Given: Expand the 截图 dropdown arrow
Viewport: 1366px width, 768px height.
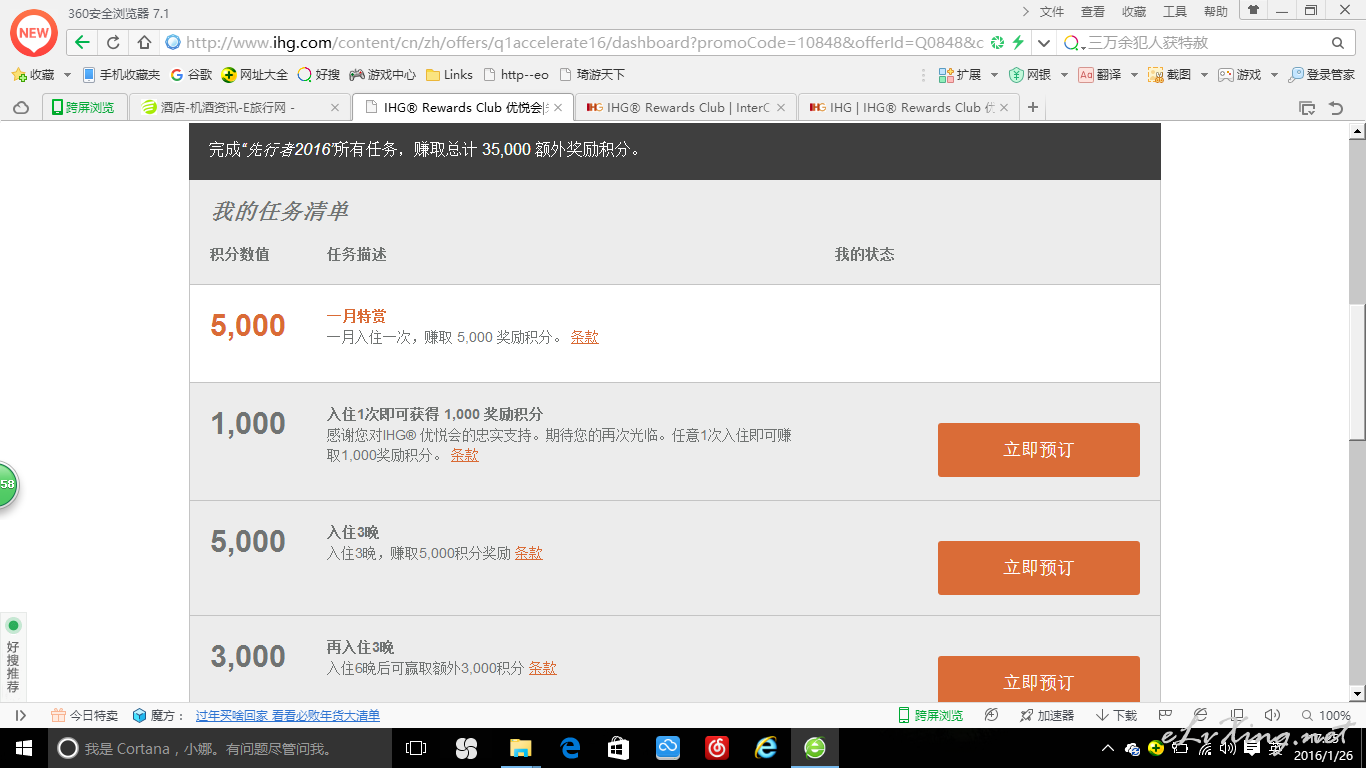Looking at the screenshot, I should pyautogui.click(x=1204, y=75).
